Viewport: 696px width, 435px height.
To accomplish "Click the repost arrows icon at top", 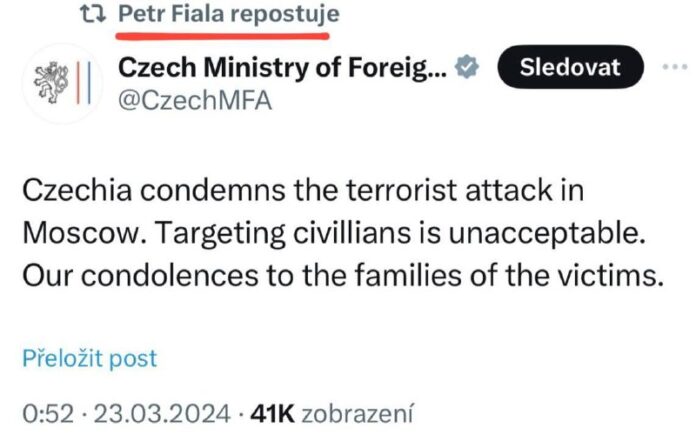I will pyautogui.click(x=92, y=15).
